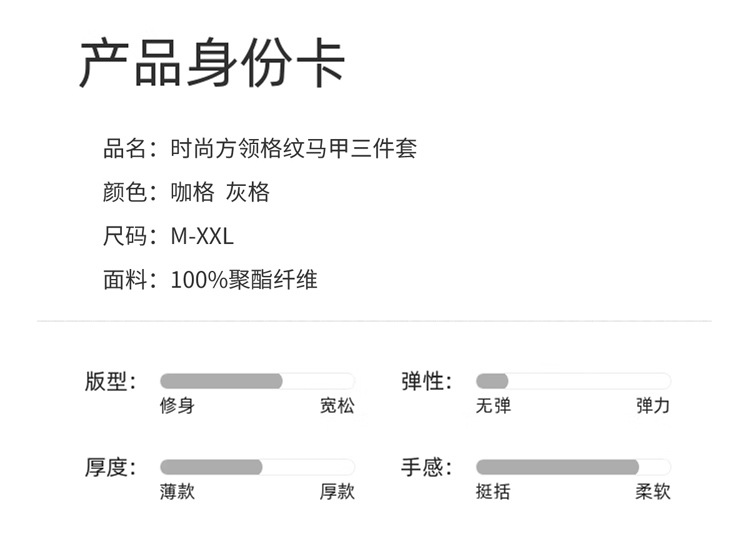Image resolution: width=750 pixels, height=539 pixels.
Task: Click the 厚度 thickness slider bar
Action: 257,467
